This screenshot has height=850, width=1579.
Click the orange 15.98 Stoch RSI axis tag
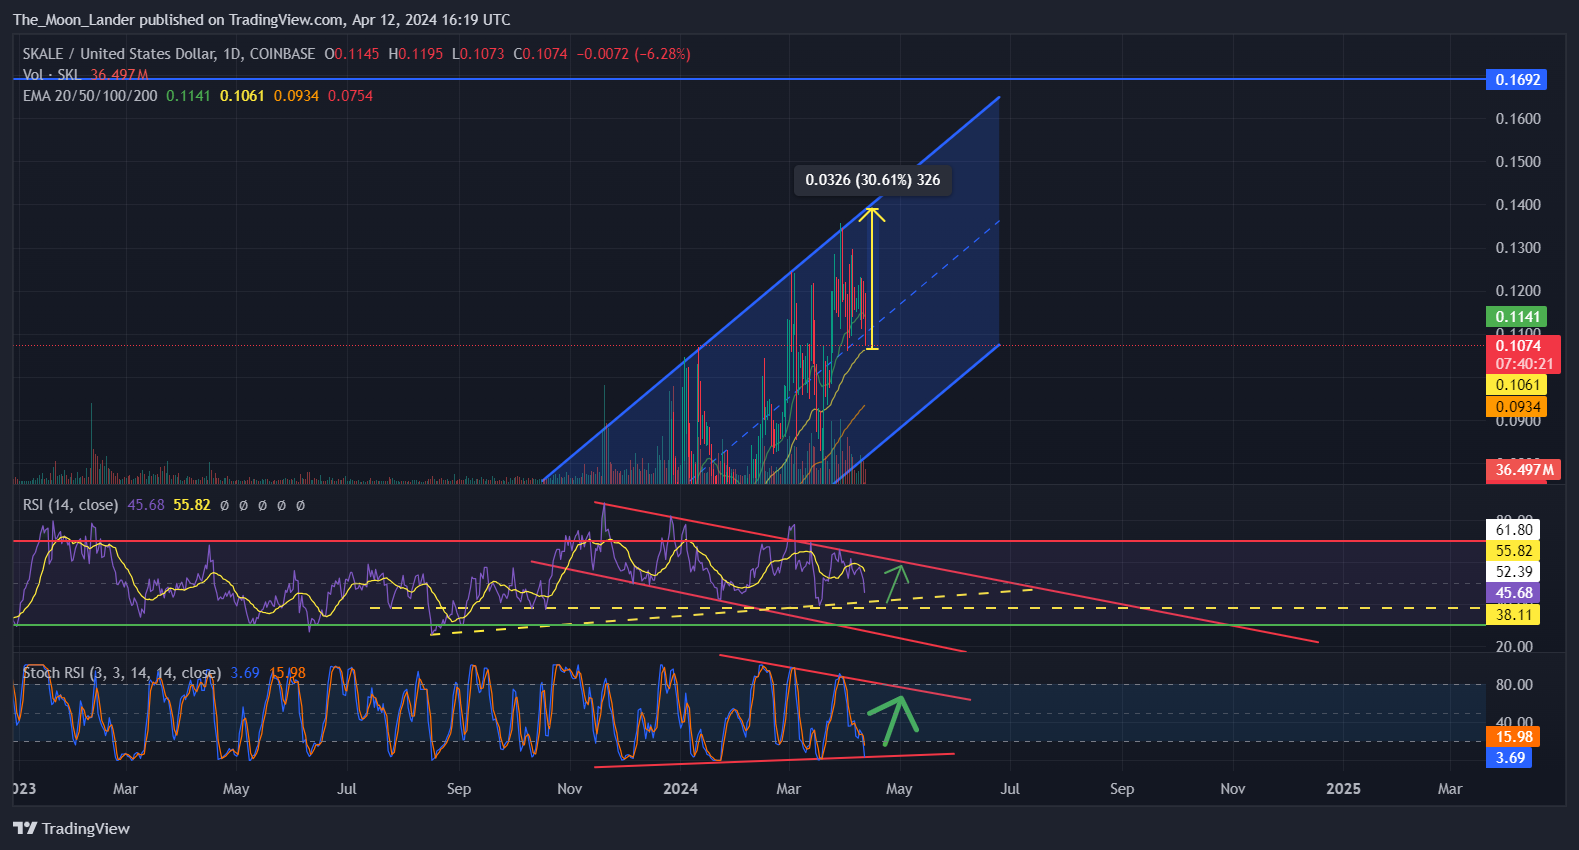1514,737
